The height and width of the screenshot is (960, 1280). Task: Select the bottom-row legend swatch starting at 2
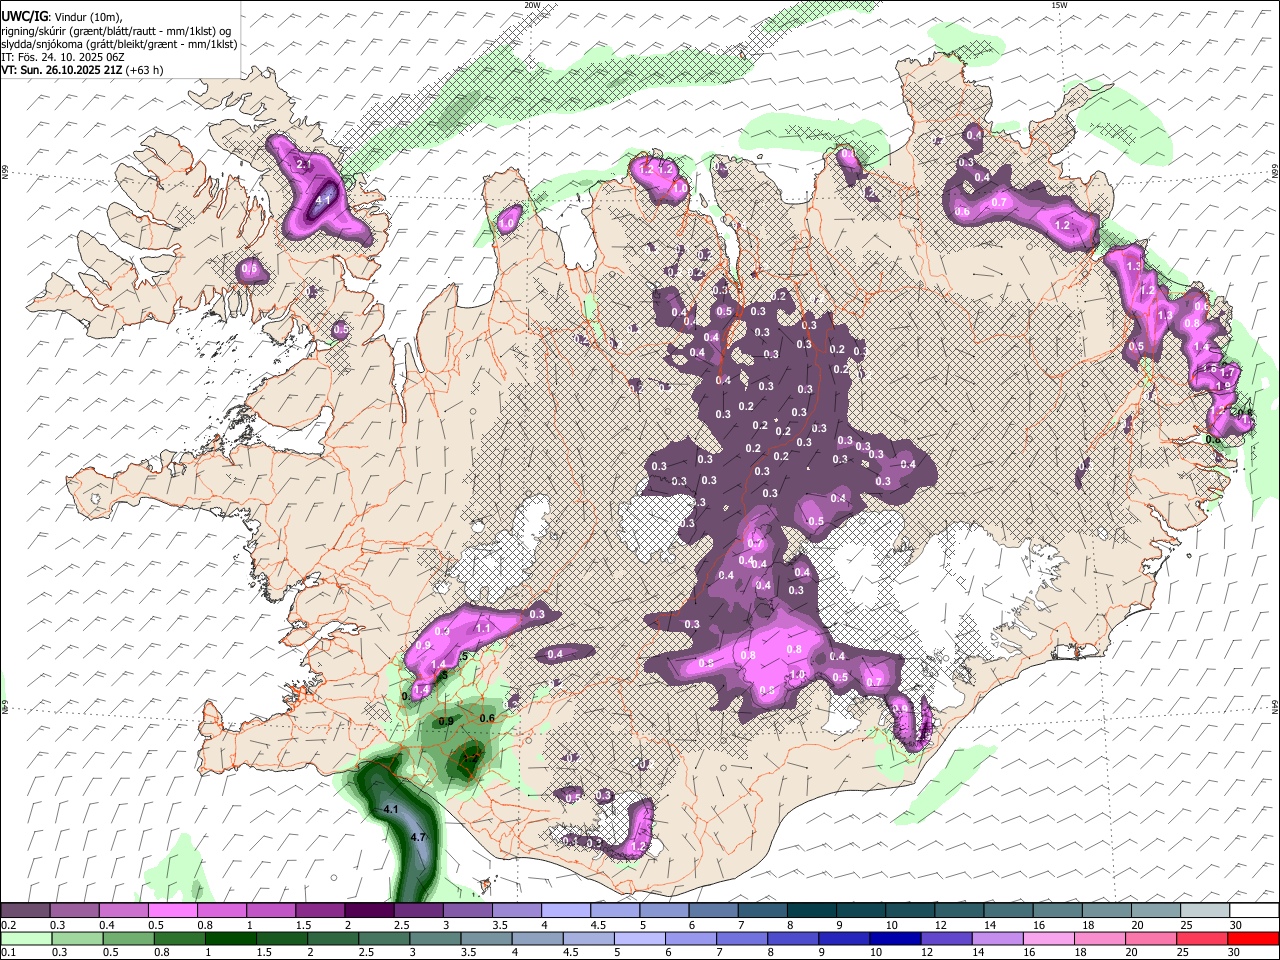332,938
